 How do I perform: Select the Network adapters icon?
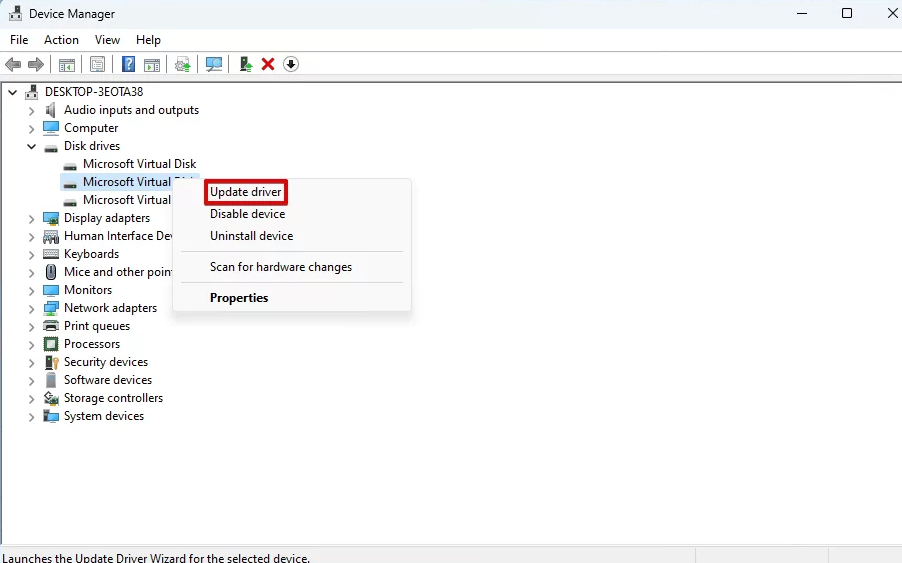tap(51, 308)
